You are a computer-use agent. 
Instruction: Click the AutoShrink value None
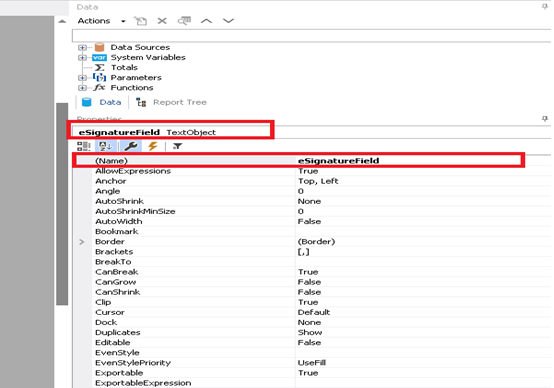tap(309, 201)
